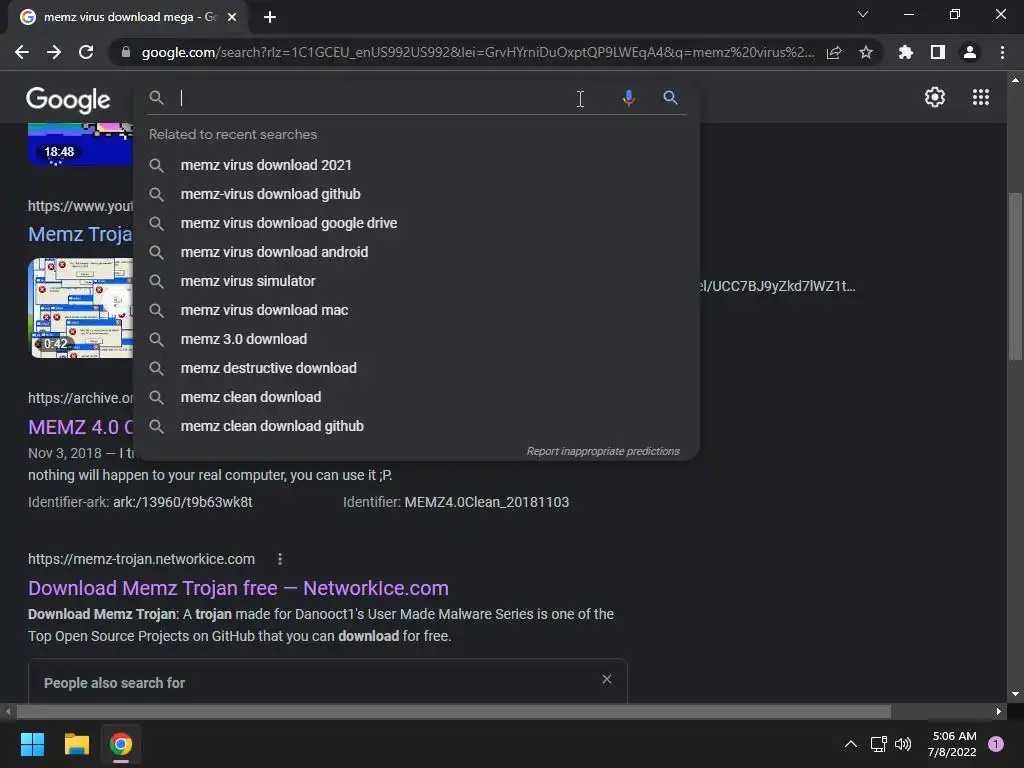Reload the current page
The width and height of the screenshot is (1024, 768).
[x=86, y=52]
